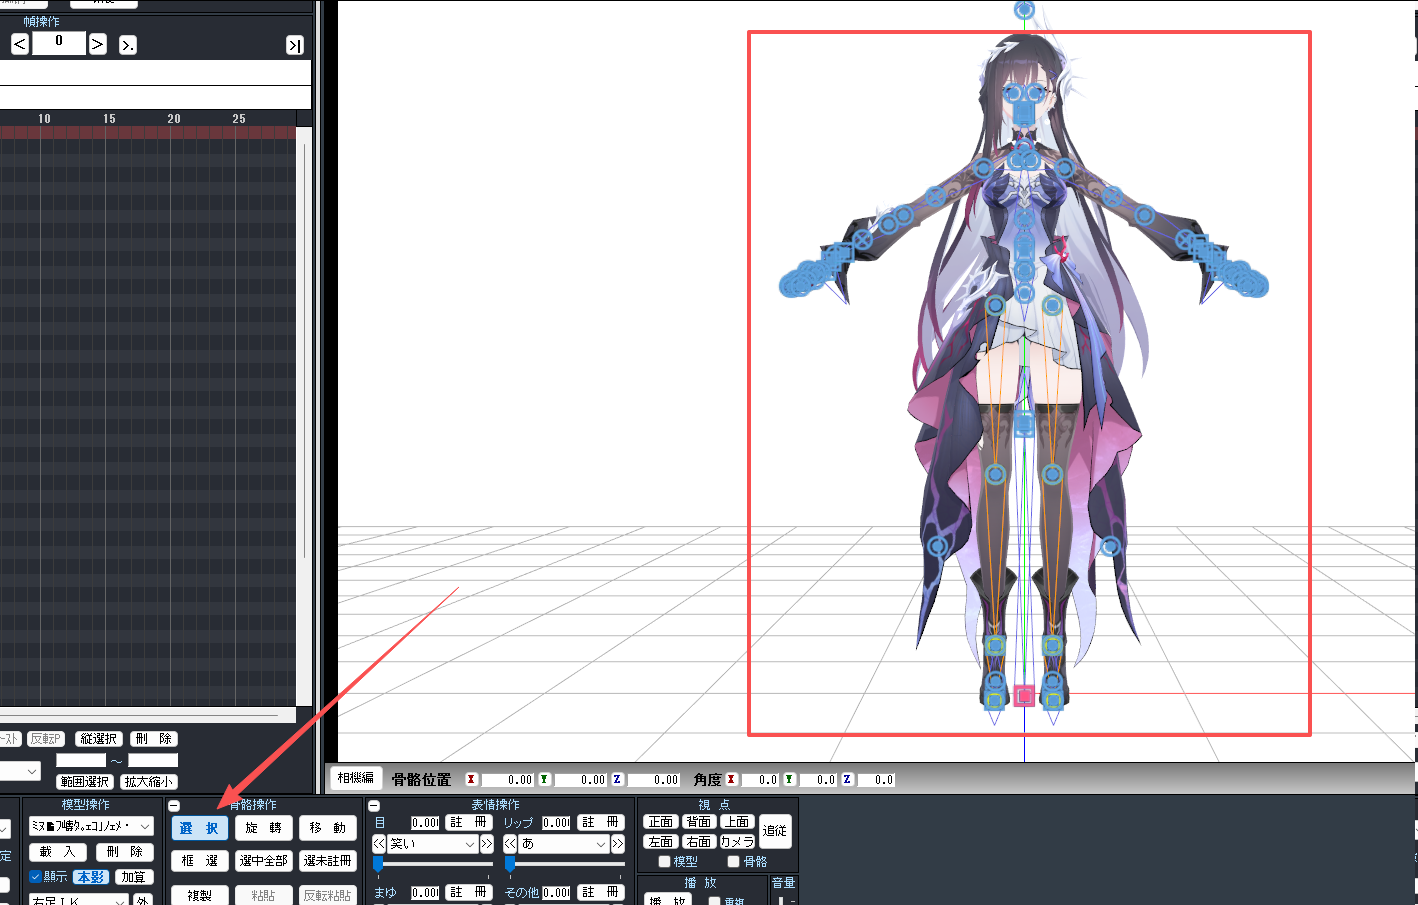Switch view to 上面 top
The image size is (1418, 905).
pyautogui.click(x=737, y=822)
